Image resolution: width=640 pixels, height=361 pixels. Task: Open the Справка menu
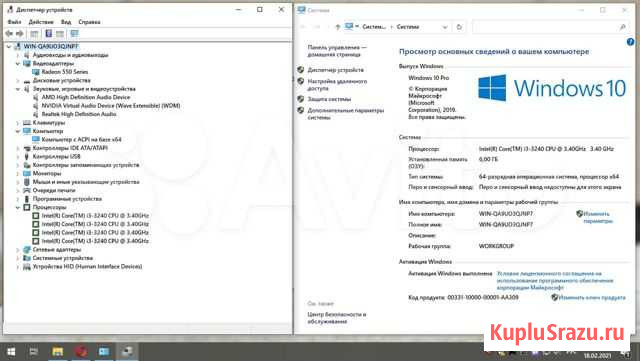click(x=89, y=22)
